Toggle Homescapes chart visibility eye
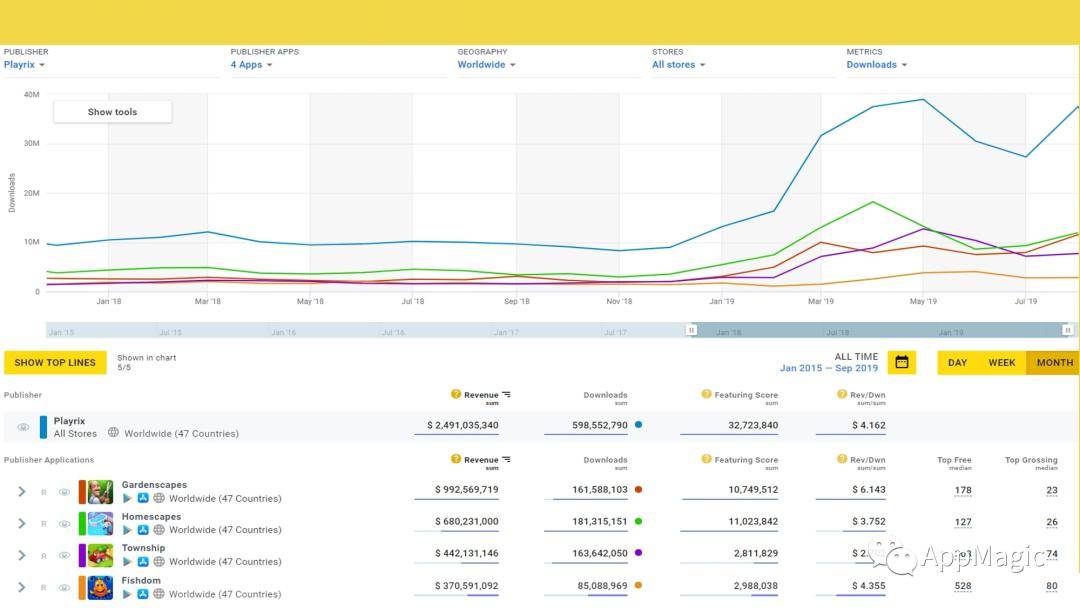Viewport: 1080px width, 608px height. point(64,524)
